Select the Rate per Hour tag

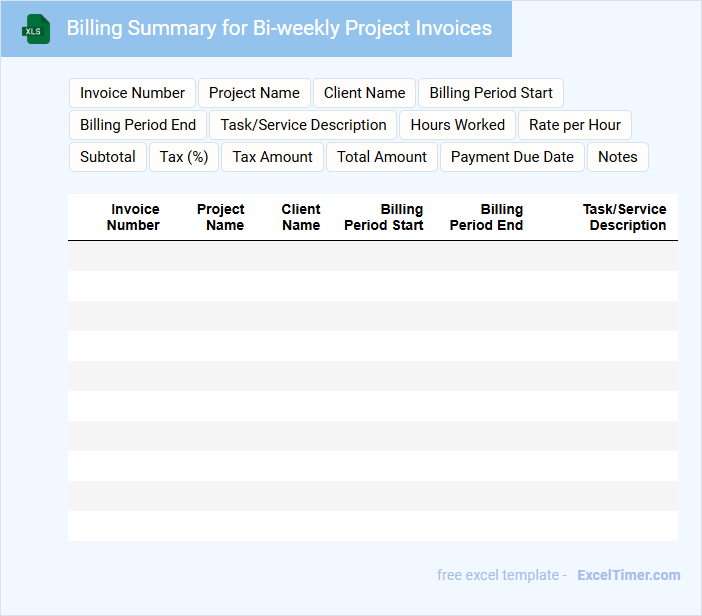(575, 125)
